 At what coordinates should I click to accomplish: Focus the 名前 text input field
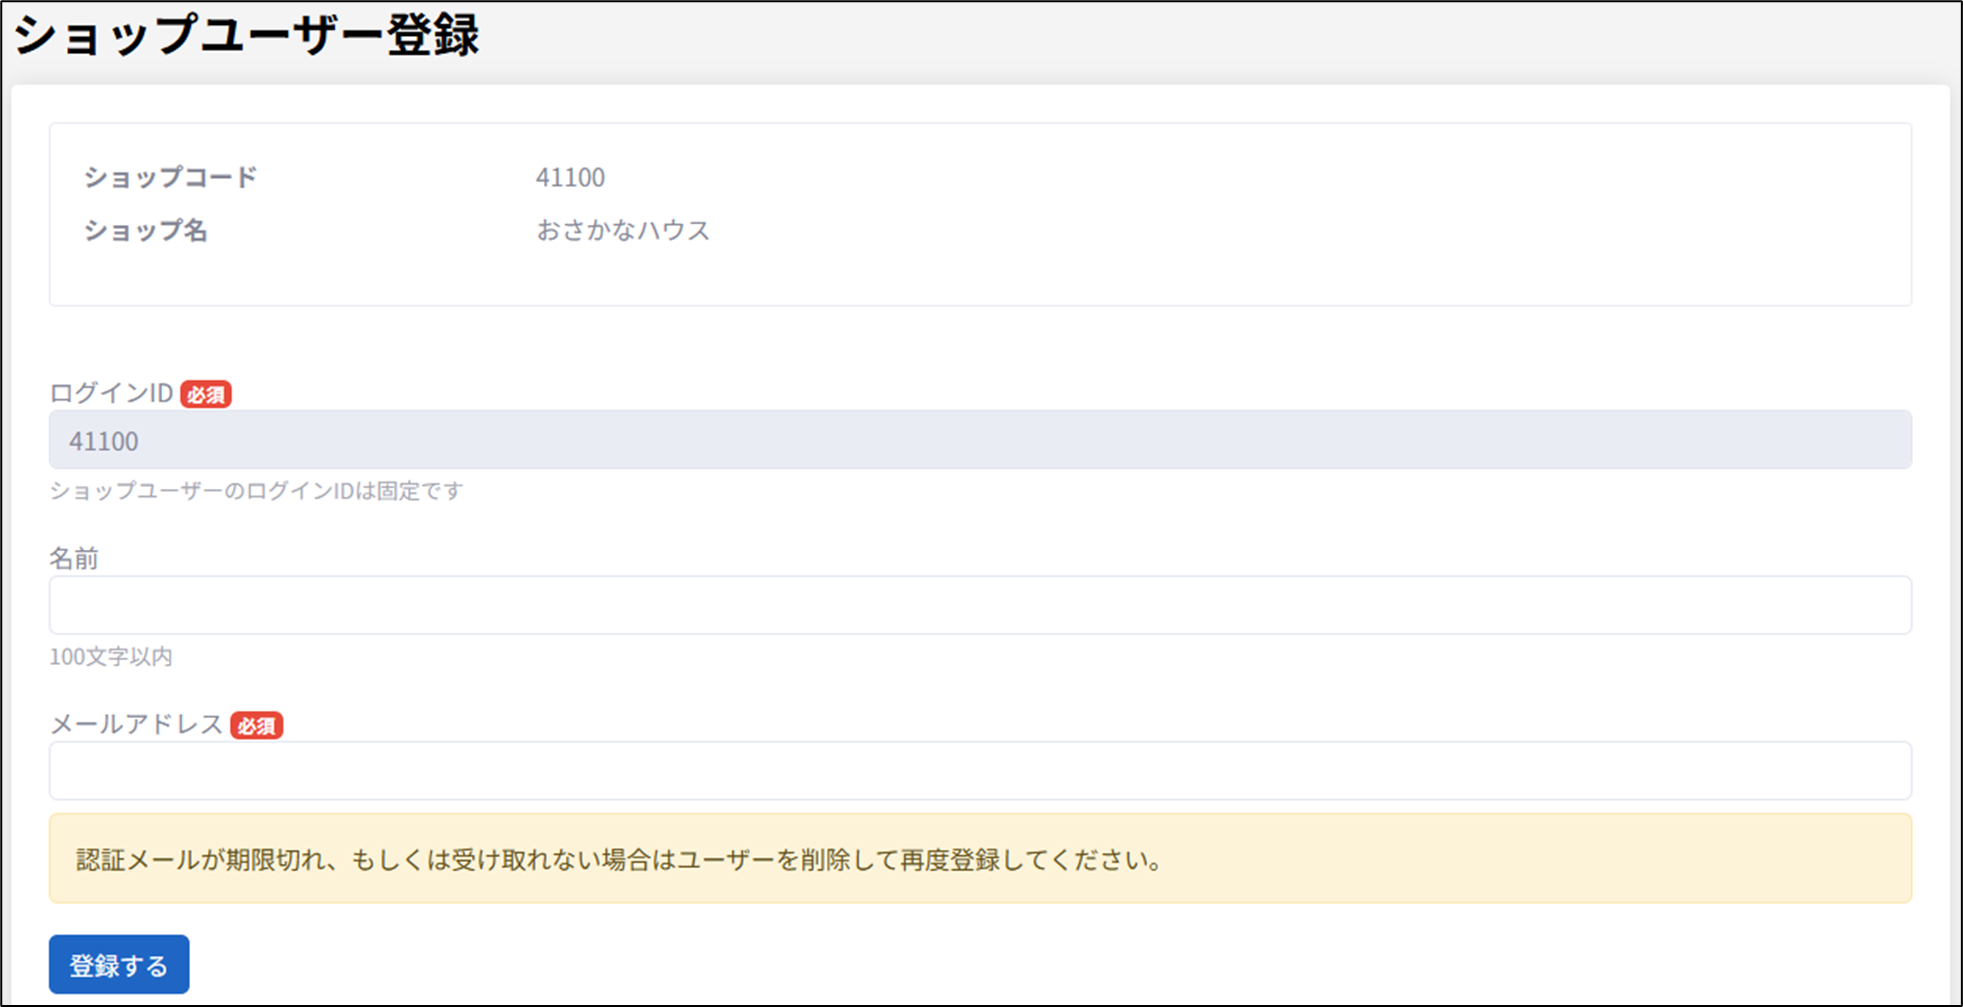[x=980, y=605]
